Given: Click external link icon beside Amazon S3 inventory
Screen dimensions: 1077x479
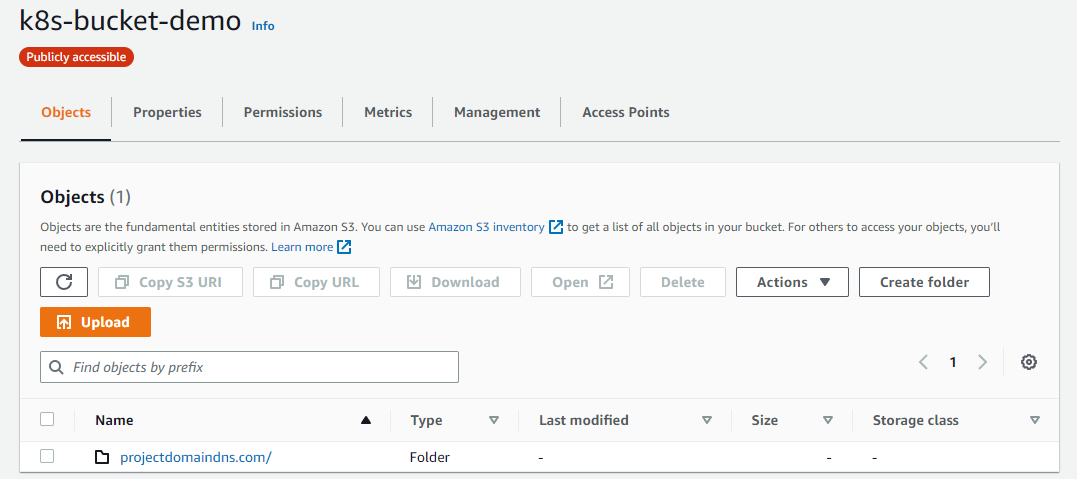Looking at the screenshot, I should pyautogui.click(x=556, y=227).
